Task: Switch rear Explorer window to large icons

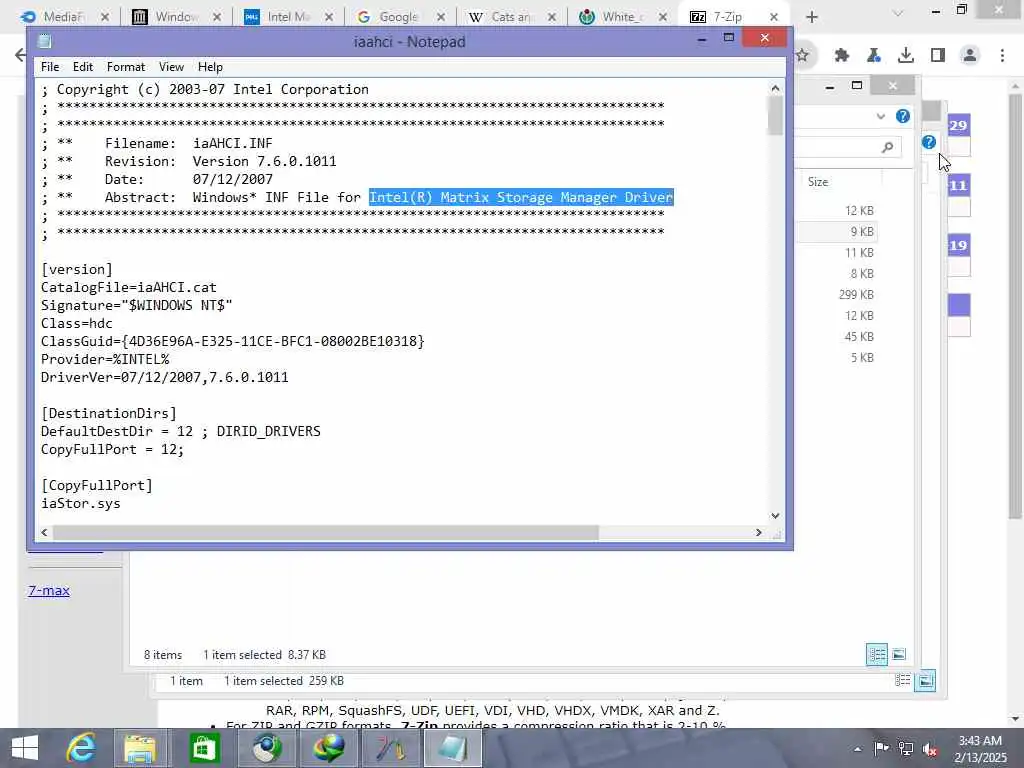Action: click(925, 680)
